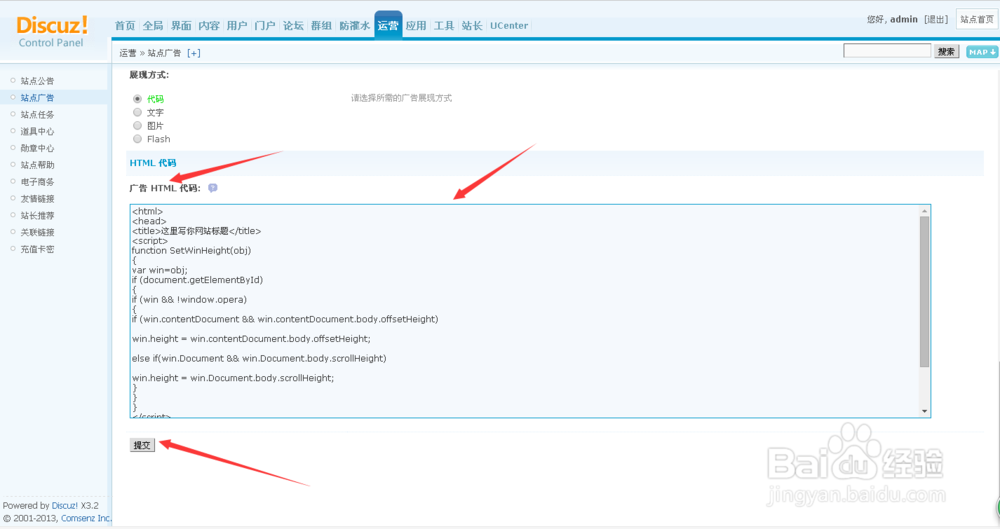Click the textarea scrollbar thumb
The width and height of the screenshot is (1000, 529).
click(x=924, y=292)
